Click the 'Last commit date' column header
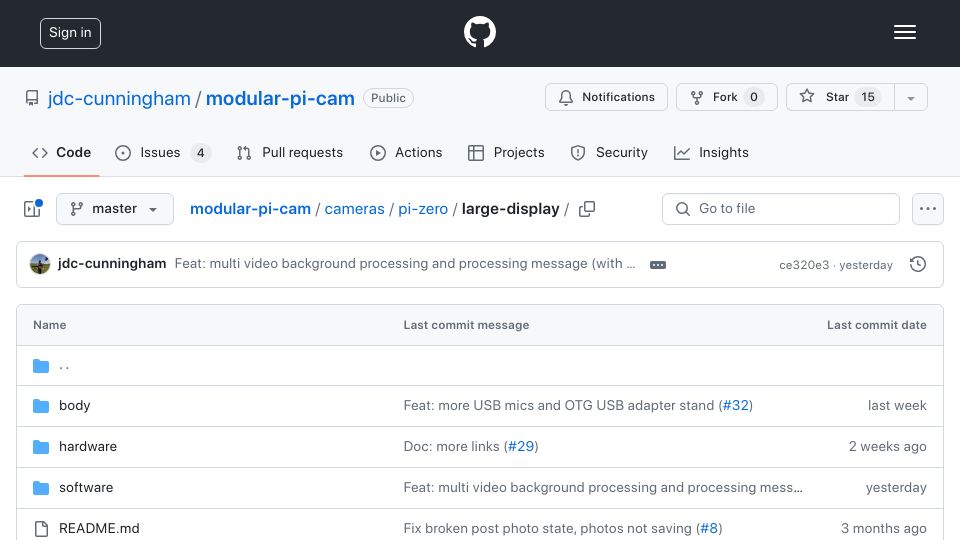The image size is (960, 540). 877,325
